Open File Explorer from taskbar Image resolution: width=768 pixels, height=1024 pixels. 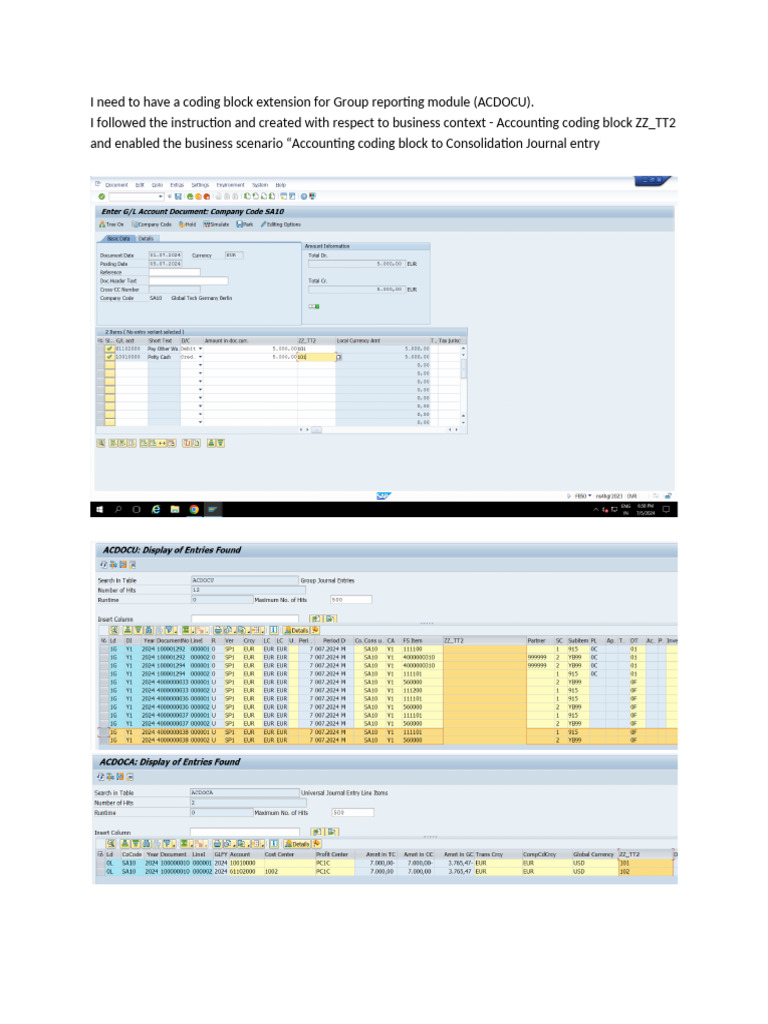[x=174, y=509]
